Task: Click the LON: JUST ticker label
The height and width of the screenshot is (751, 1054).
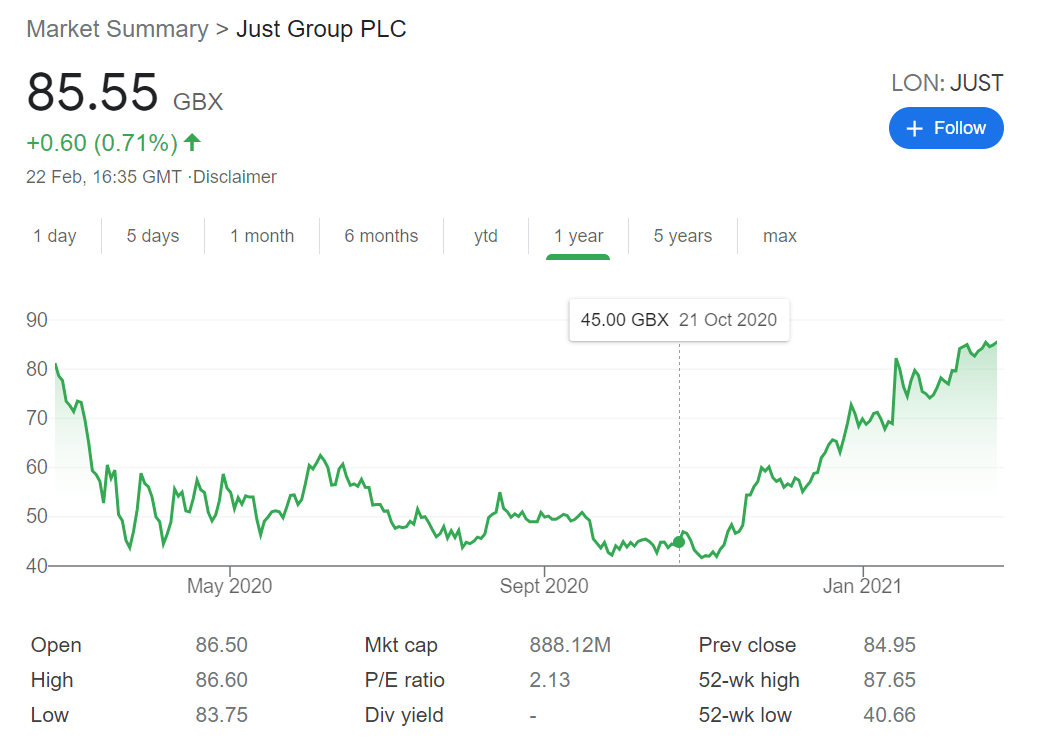Action: coord(947,83)
